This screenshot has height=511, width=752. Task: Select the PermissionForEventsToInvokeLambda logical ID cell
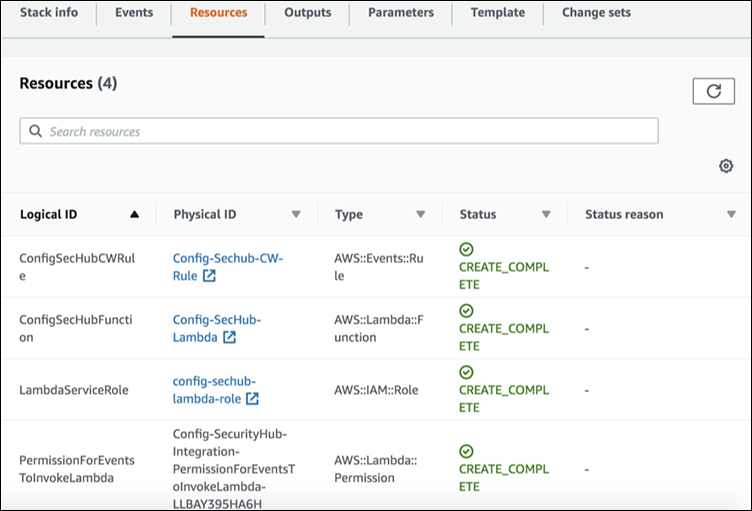pyautogui.click(x=77, y=469)
